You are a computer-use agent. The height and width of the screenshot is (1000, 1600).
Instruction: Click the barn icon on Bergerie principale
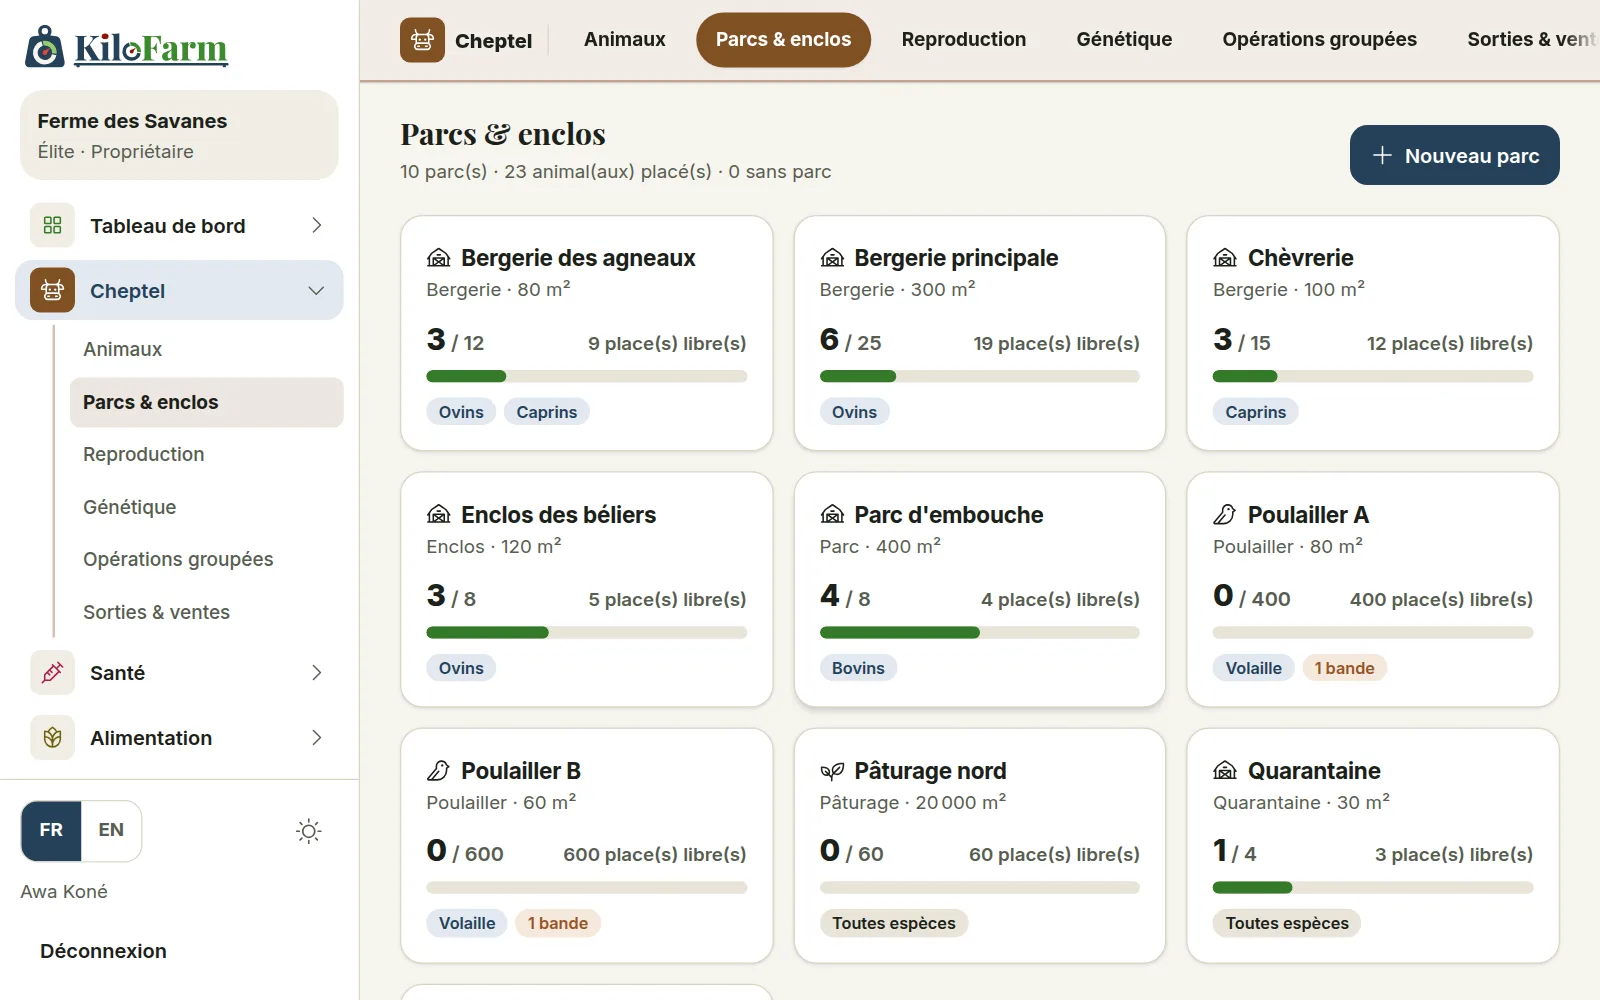coord(832,258)
